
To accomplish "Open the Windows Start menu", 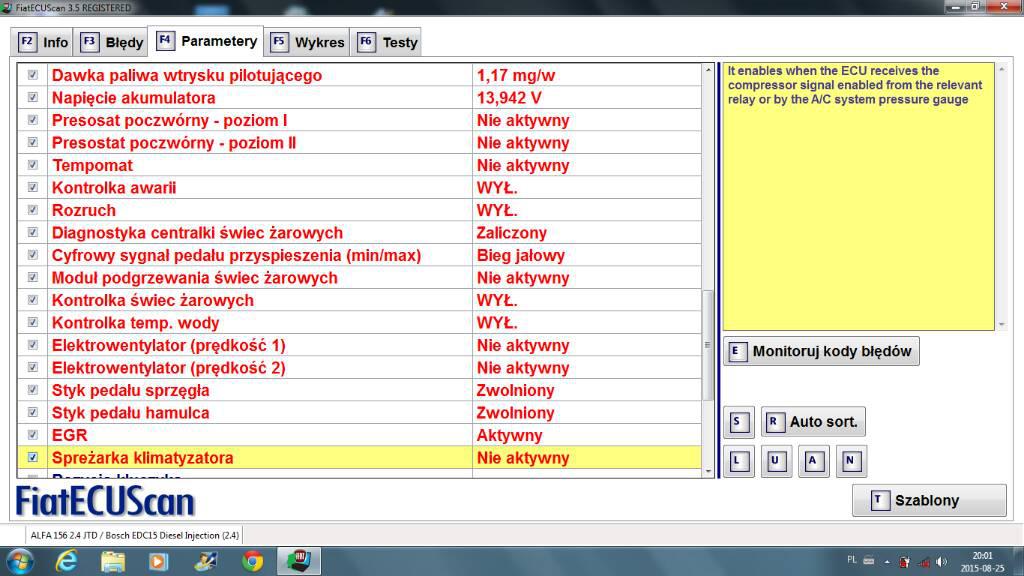I will (20, 562).
